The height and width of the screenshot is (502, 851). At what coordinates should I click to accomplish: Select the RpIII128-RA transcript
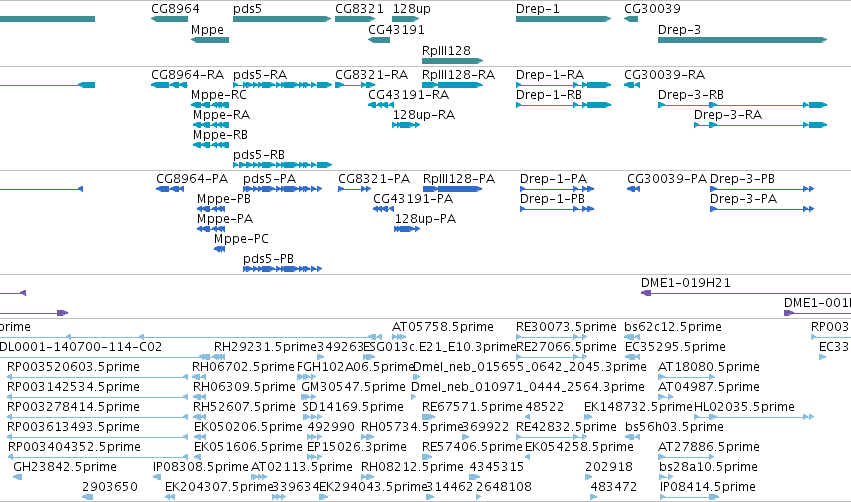pos(453,85)
